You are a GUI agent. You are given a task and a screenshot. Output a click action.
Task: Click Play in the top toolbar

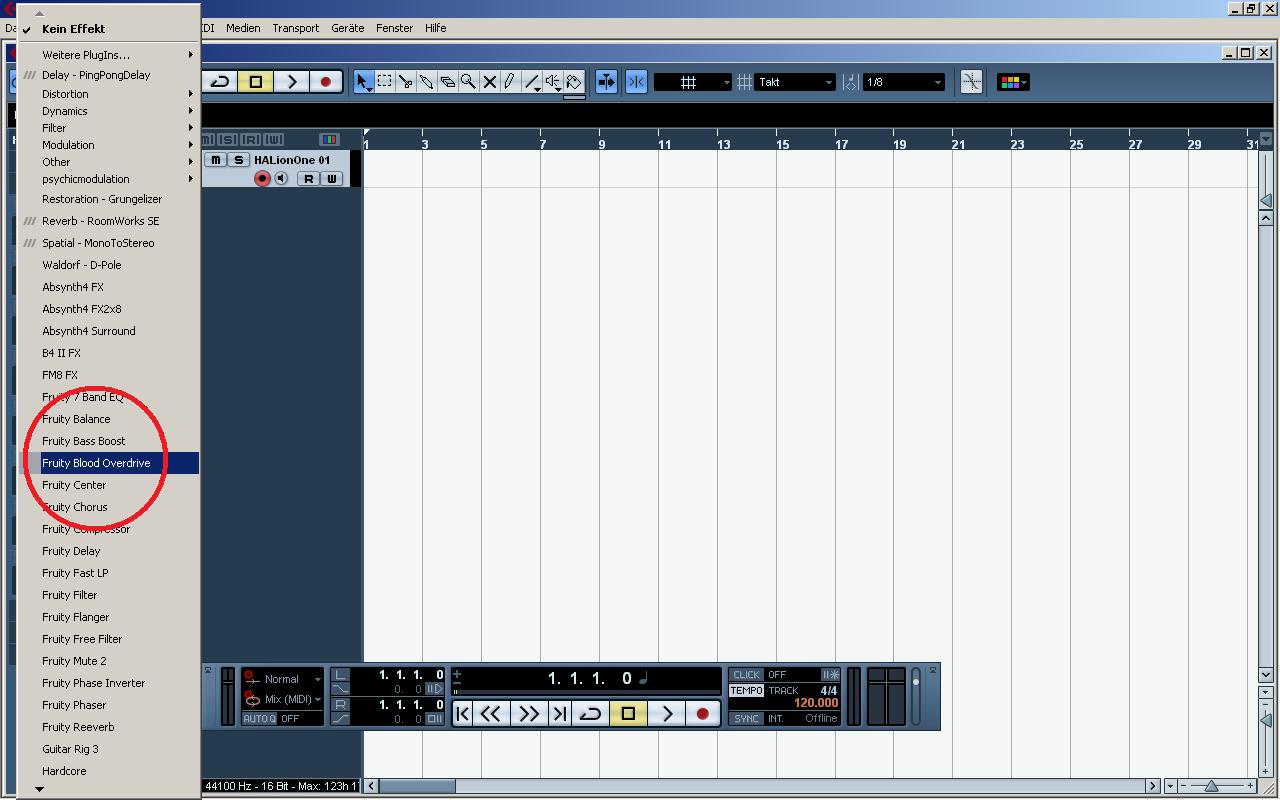pyautogui.click(x=291, y=82)
